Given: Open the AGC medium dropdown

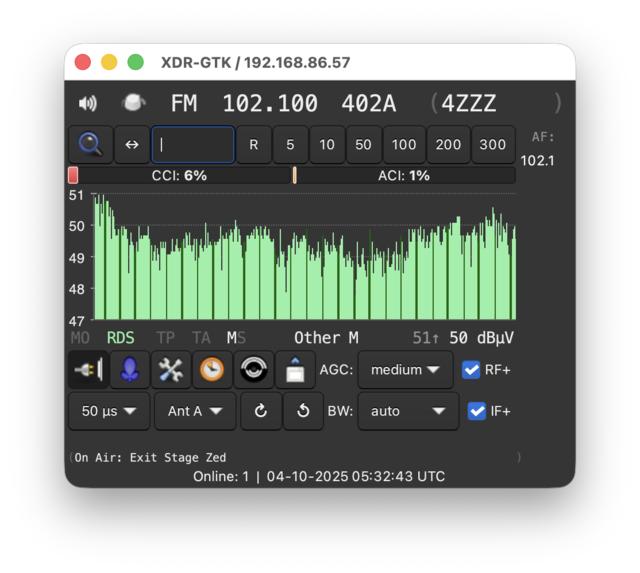Looking at the screenshot, I should [x=405, y=370].
